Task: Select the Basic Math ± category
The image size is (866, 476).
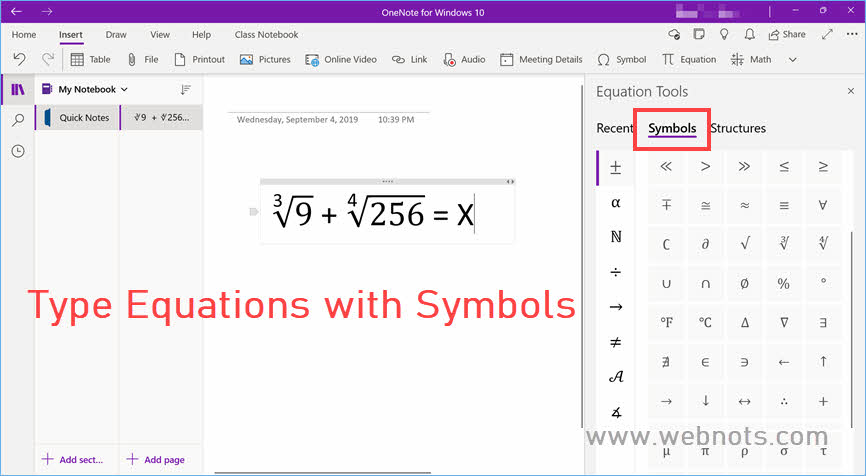Action: point(616,167)
